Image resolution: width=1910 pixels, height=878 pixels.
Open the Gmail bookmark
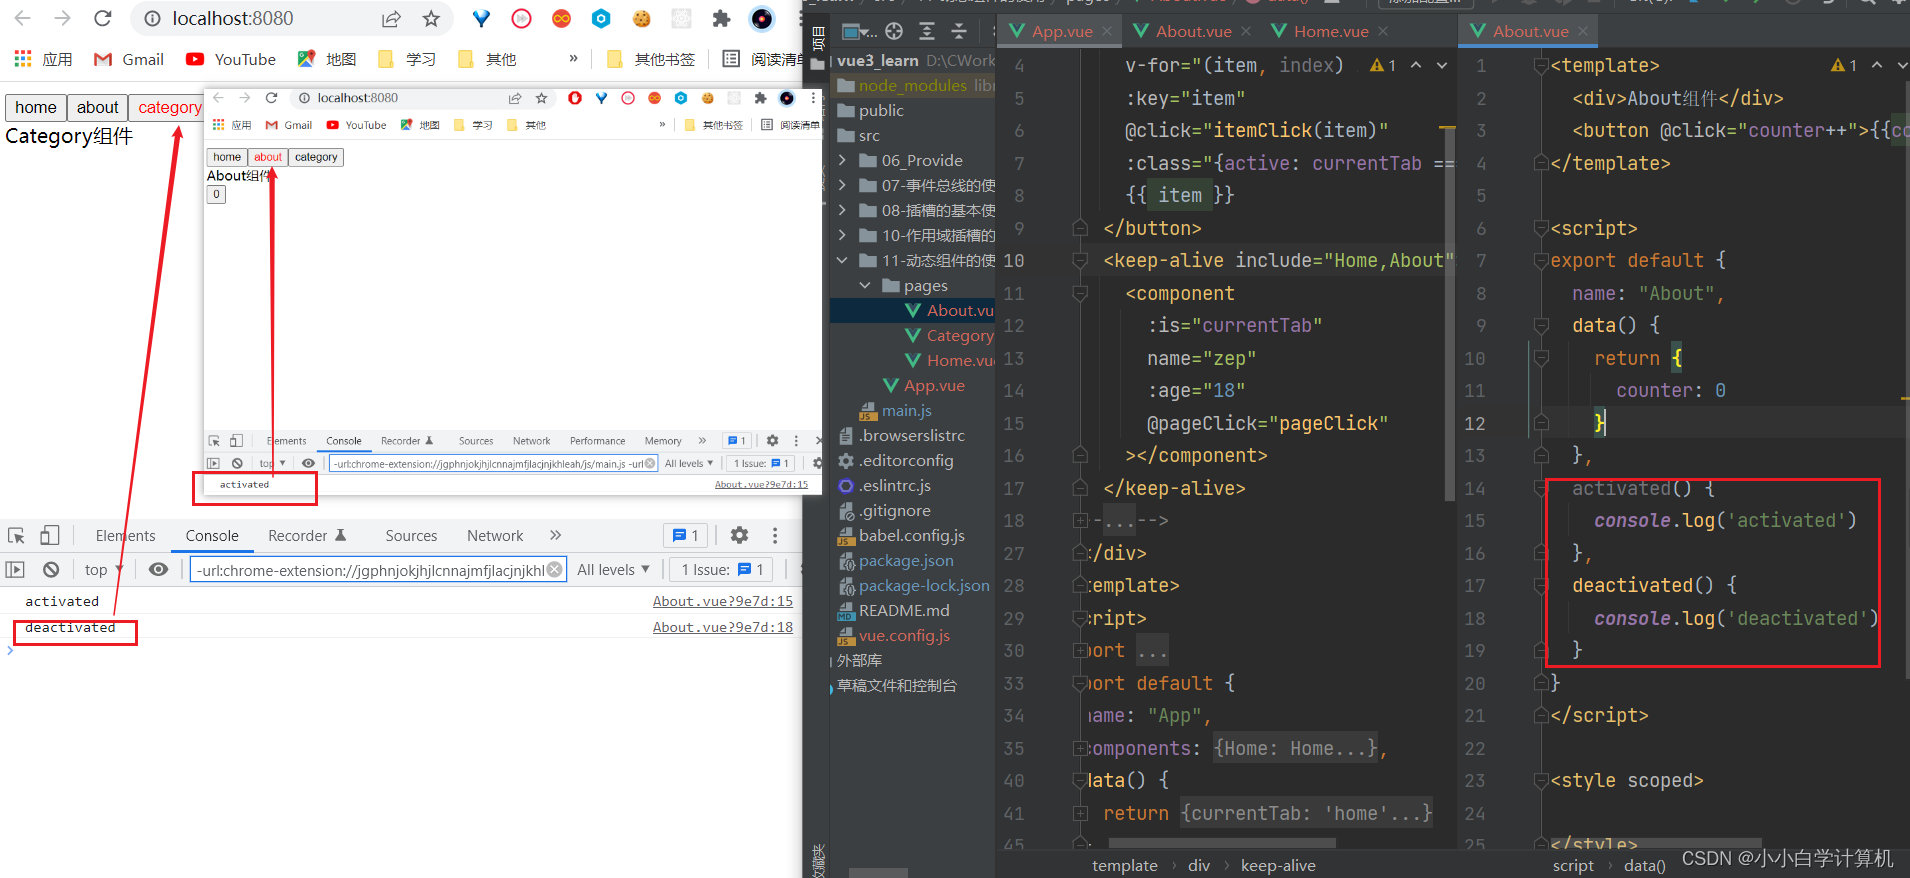(128, 59)
